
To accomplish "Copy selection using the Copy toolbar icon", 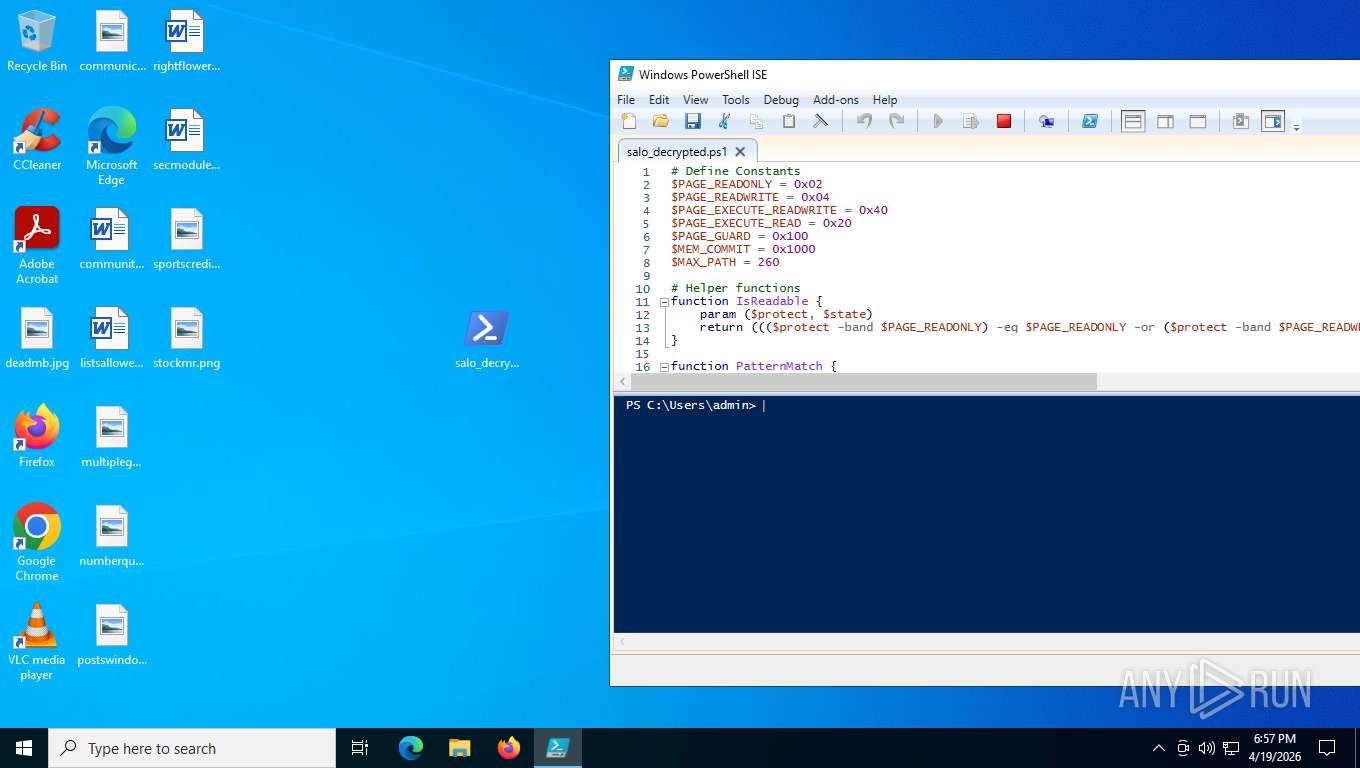I will 756,121.
